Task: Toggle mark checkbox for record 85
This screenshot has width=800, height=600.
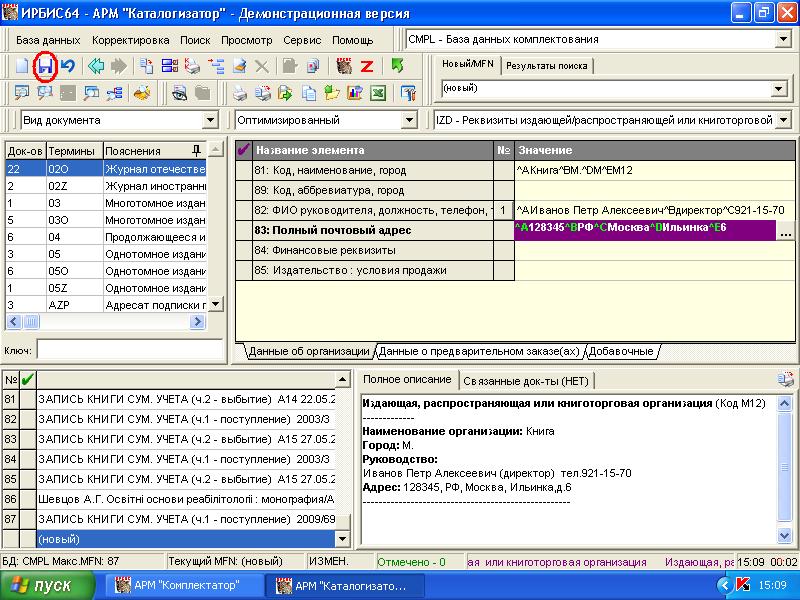Action: [28, 479]
